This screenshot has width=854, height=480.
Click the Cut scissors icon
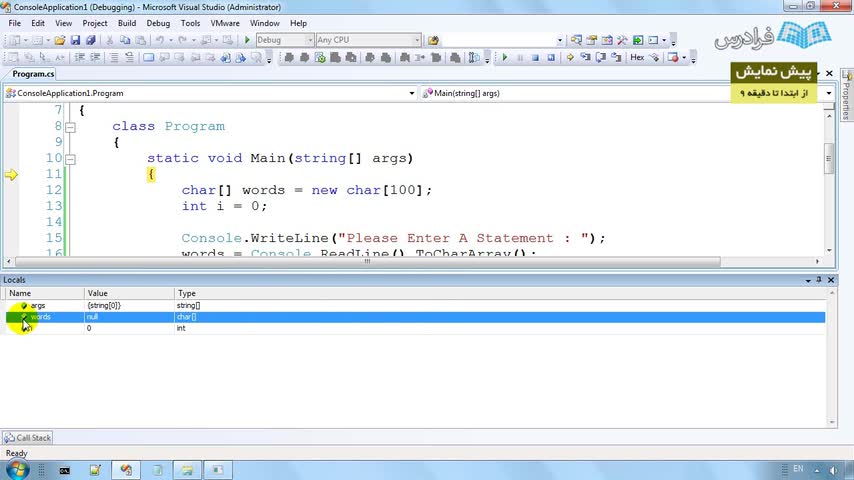click(109, 40)
